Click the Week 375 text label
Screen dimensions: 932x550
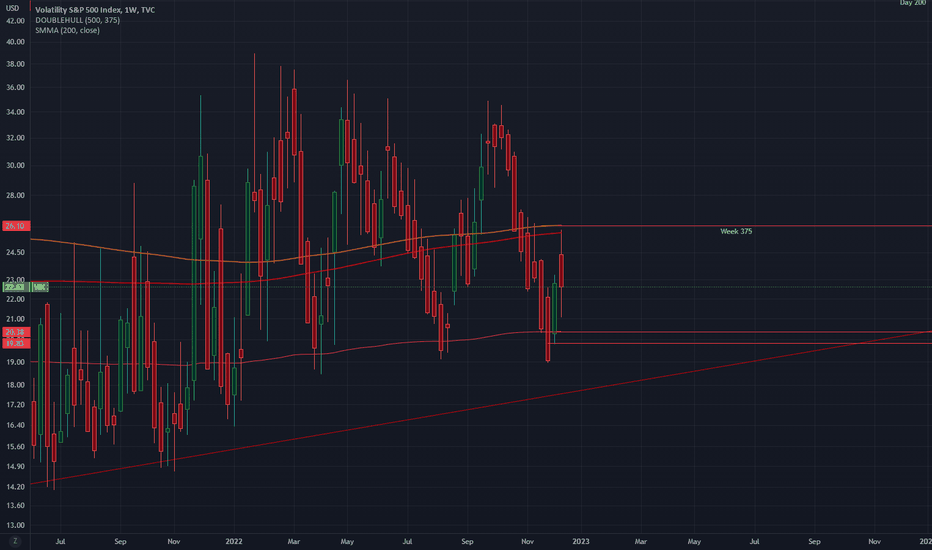(x=736, y=231)
